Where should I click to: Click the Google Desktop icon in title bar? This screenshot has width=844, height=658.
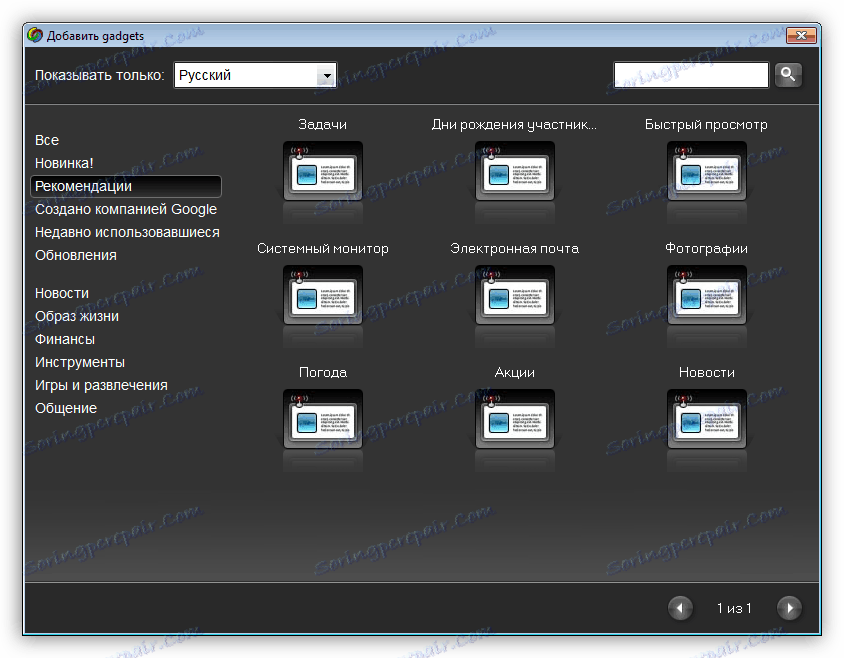point(34,34)
